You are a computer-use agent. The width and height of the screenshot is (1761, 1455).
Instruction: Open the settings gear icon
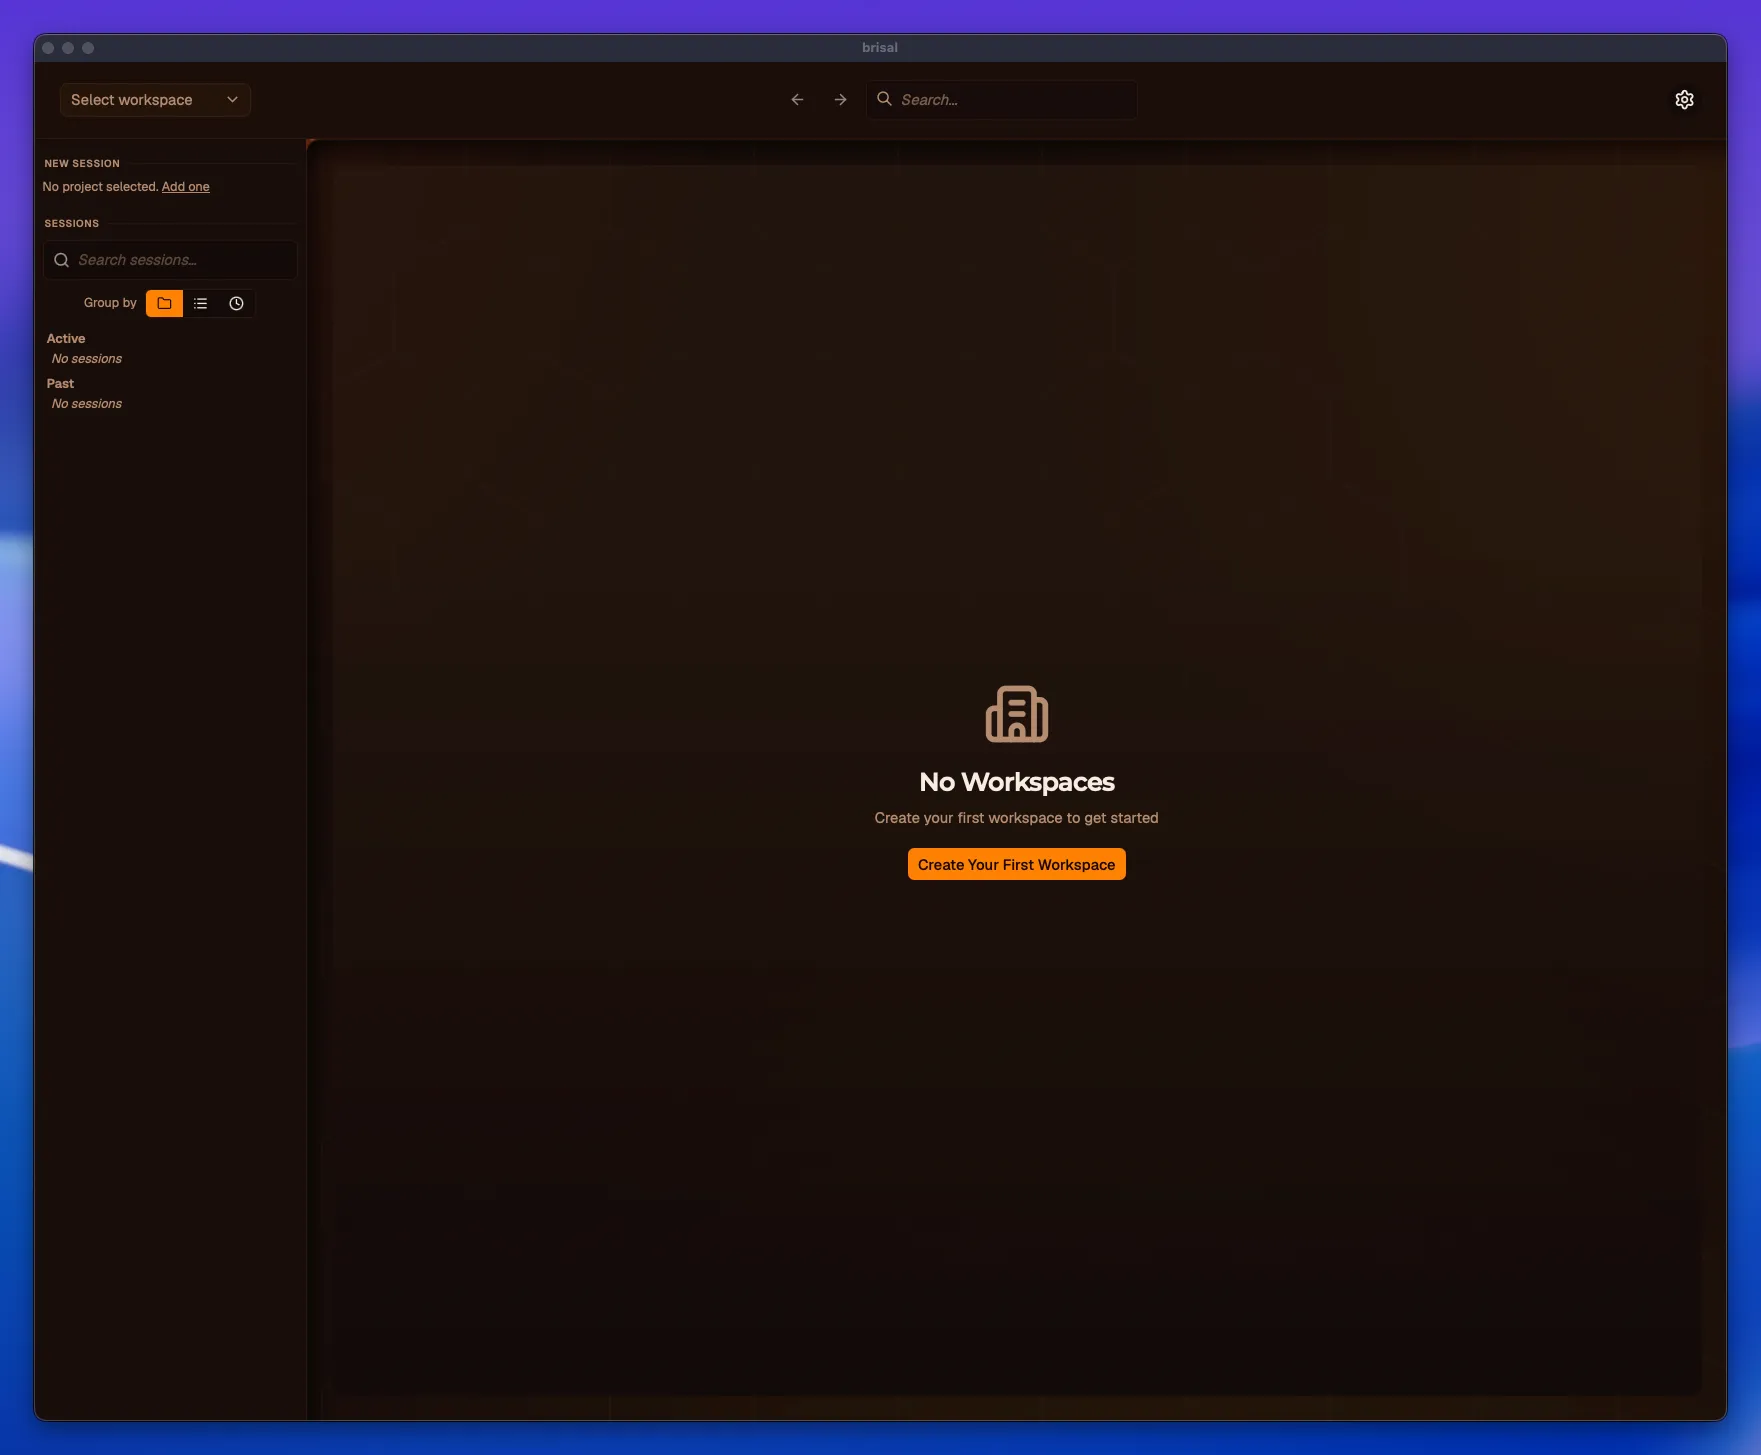point(1684,100)
